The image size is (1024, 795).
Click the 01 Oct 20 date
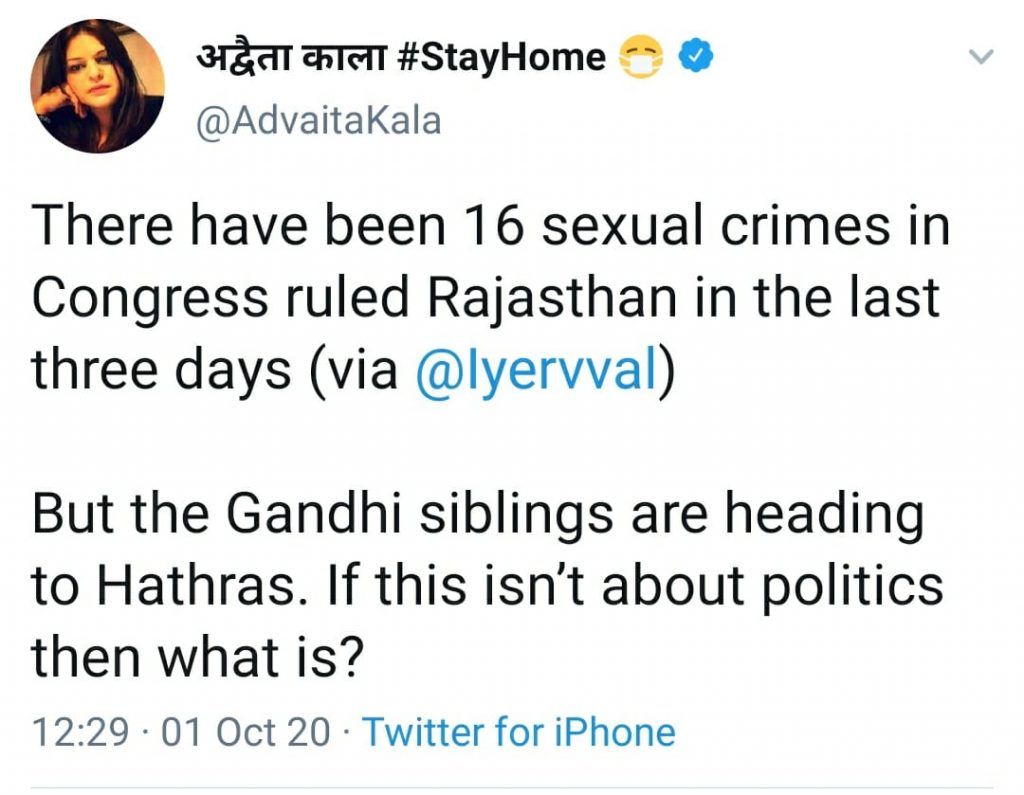click(x=246, y=732)
